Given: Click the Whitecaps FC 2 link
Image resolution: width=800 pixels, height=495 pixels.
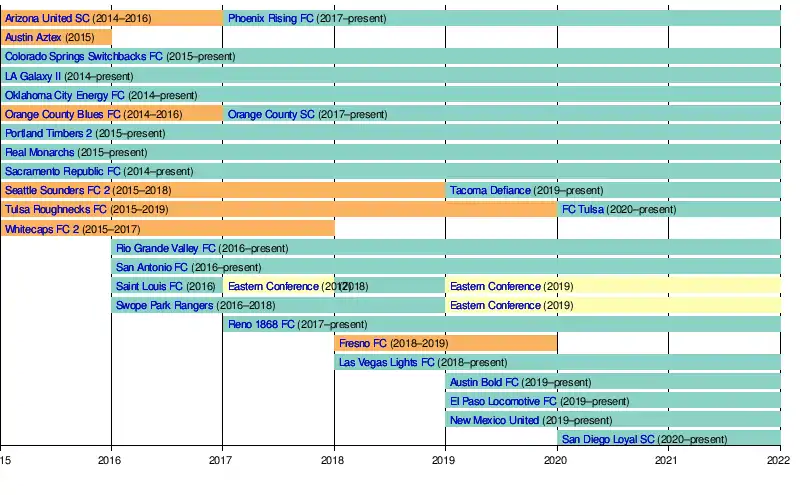Looking at the screenshot, I should coord(42,229).
